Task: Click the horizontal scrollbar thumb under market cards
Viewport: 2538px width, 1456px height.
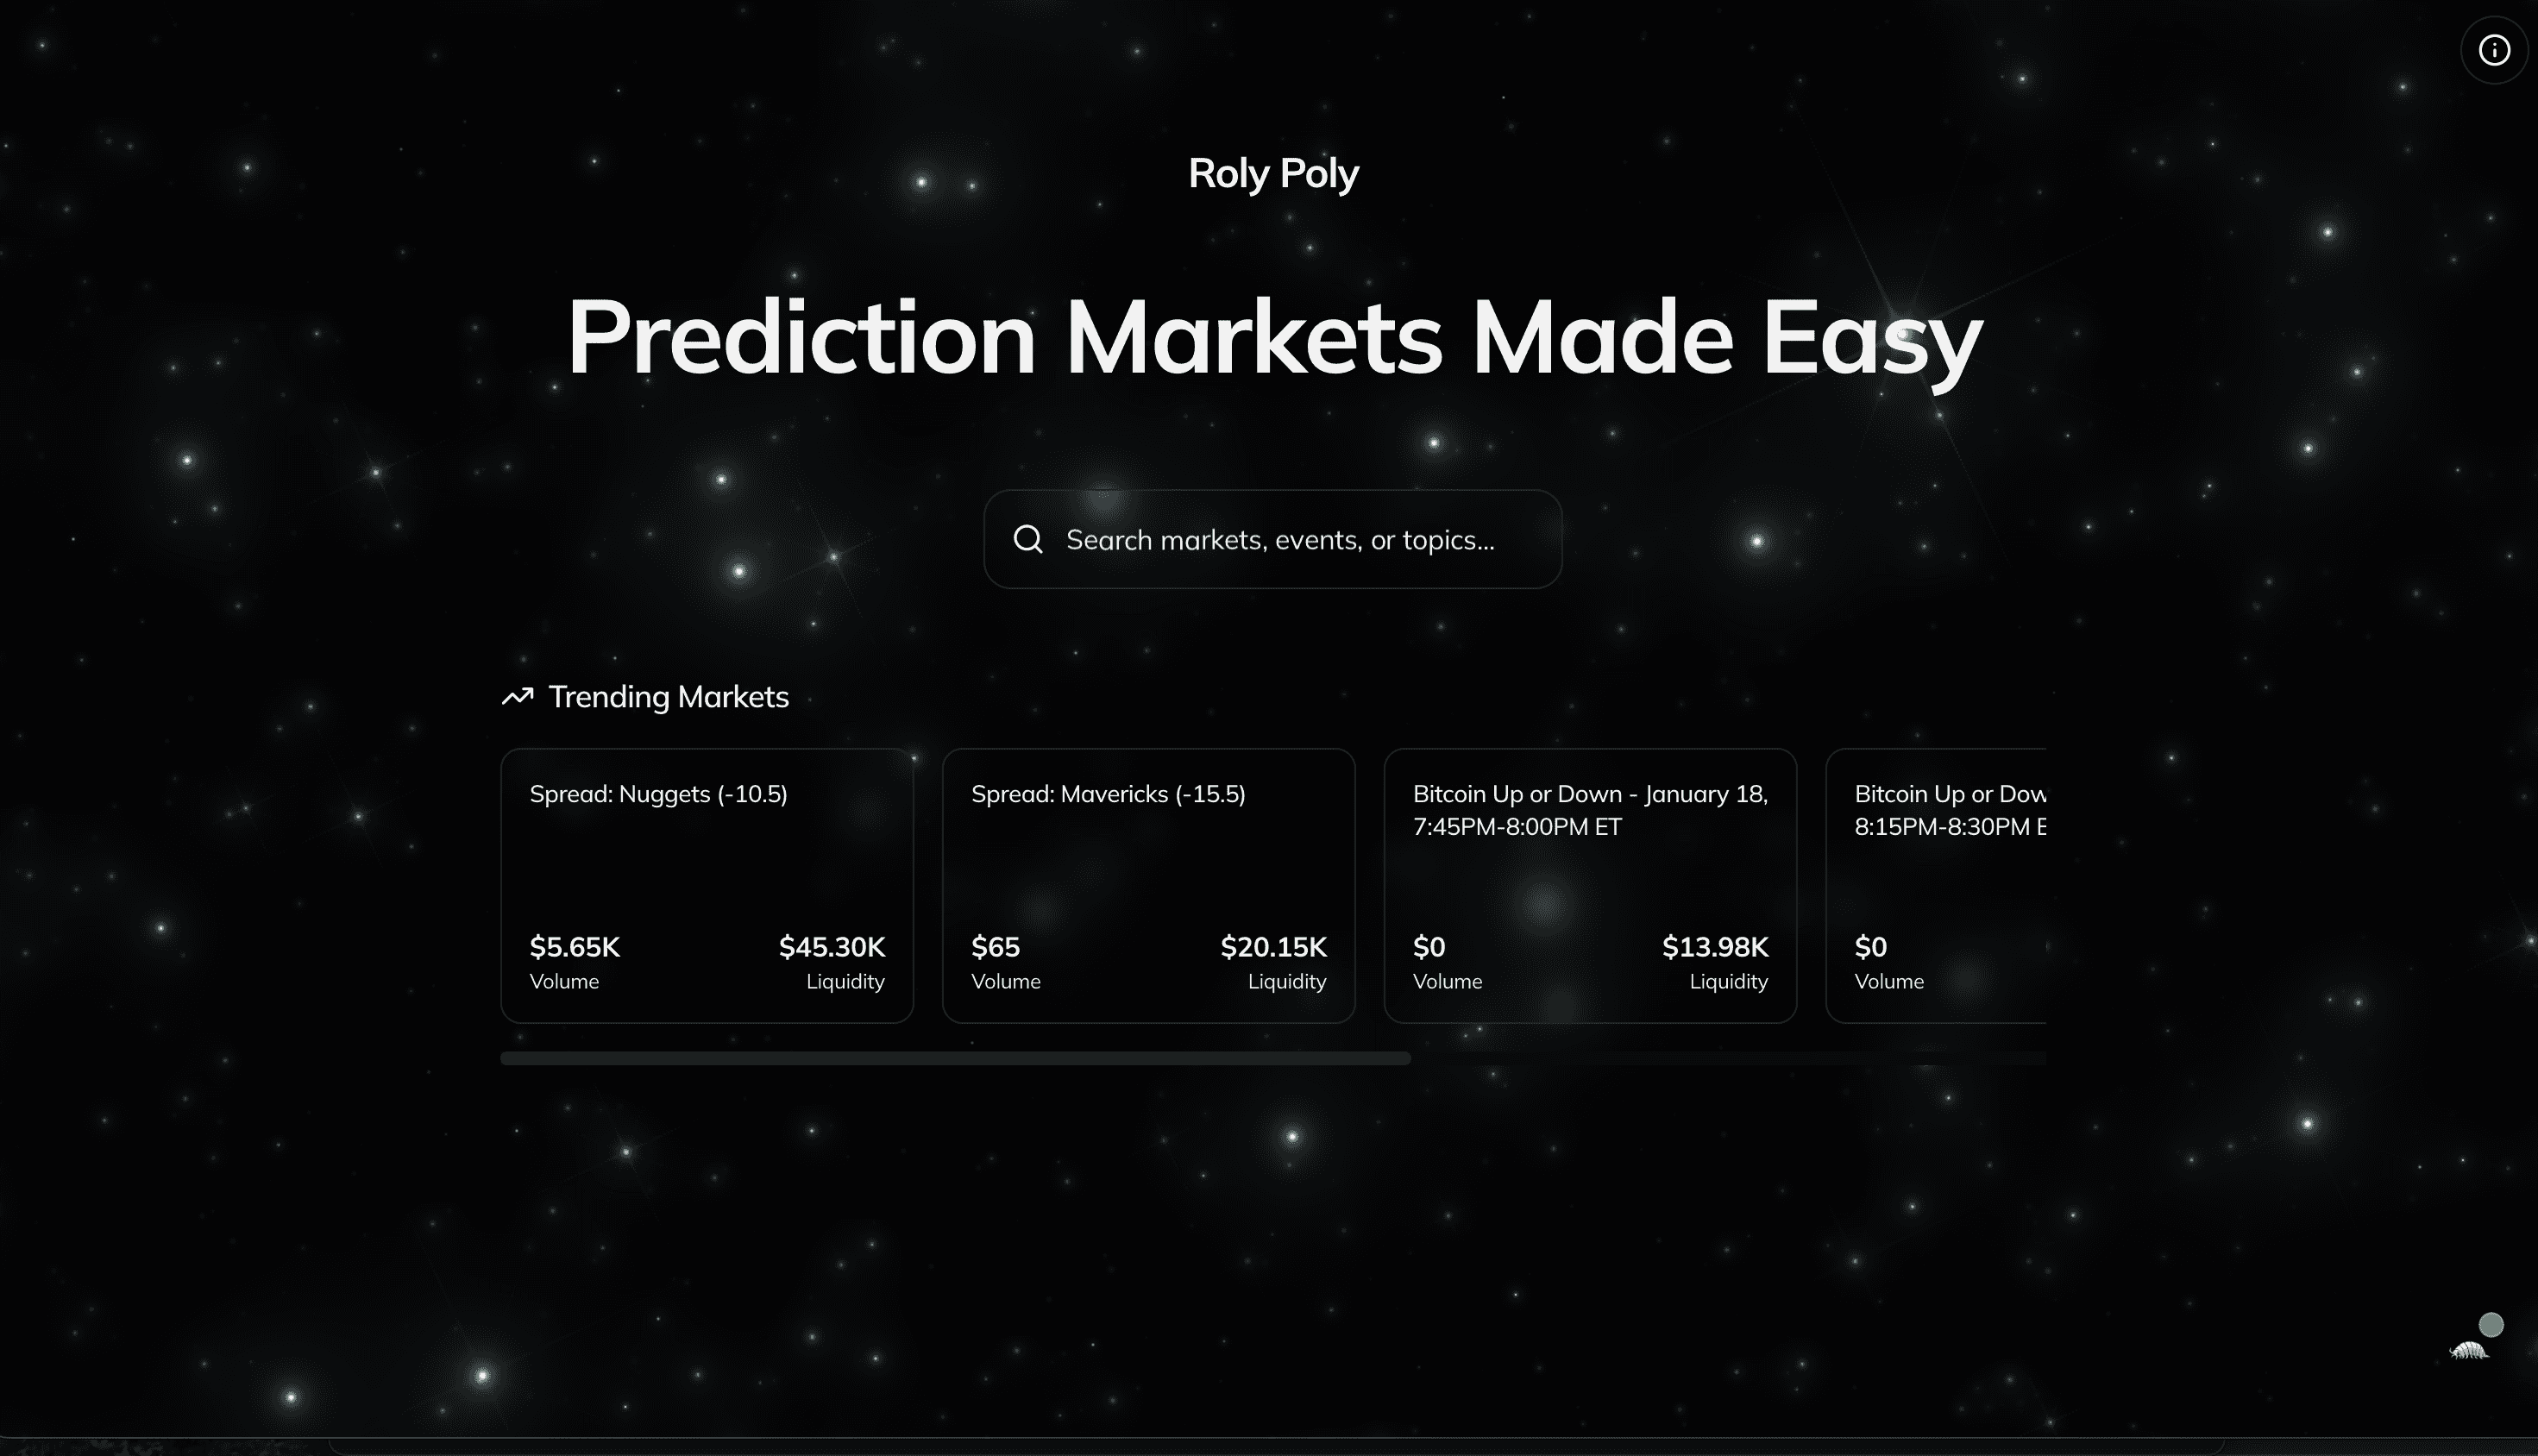Action: click(x=955, y=1058)
